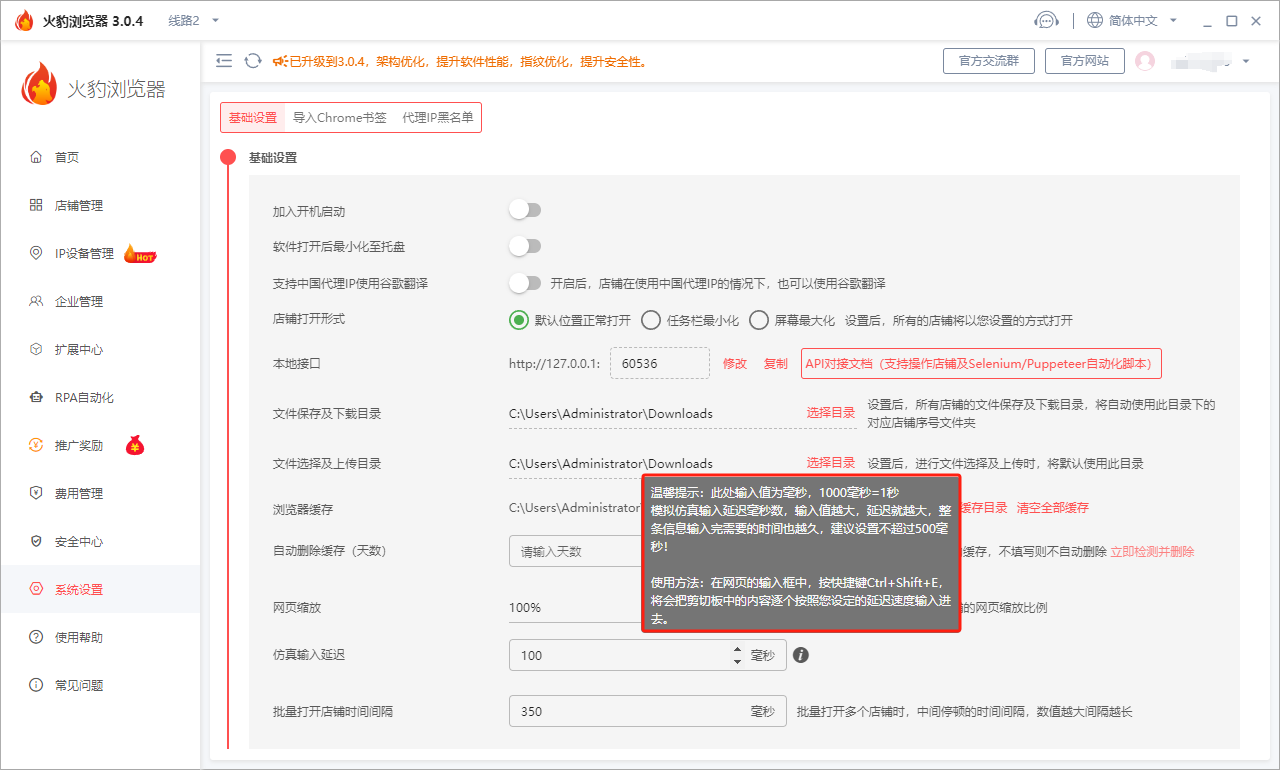This screenshot has height=770, width=1280.
Task: Switch to the 导入Chrome书签 tab
Action: coord(341,117)
